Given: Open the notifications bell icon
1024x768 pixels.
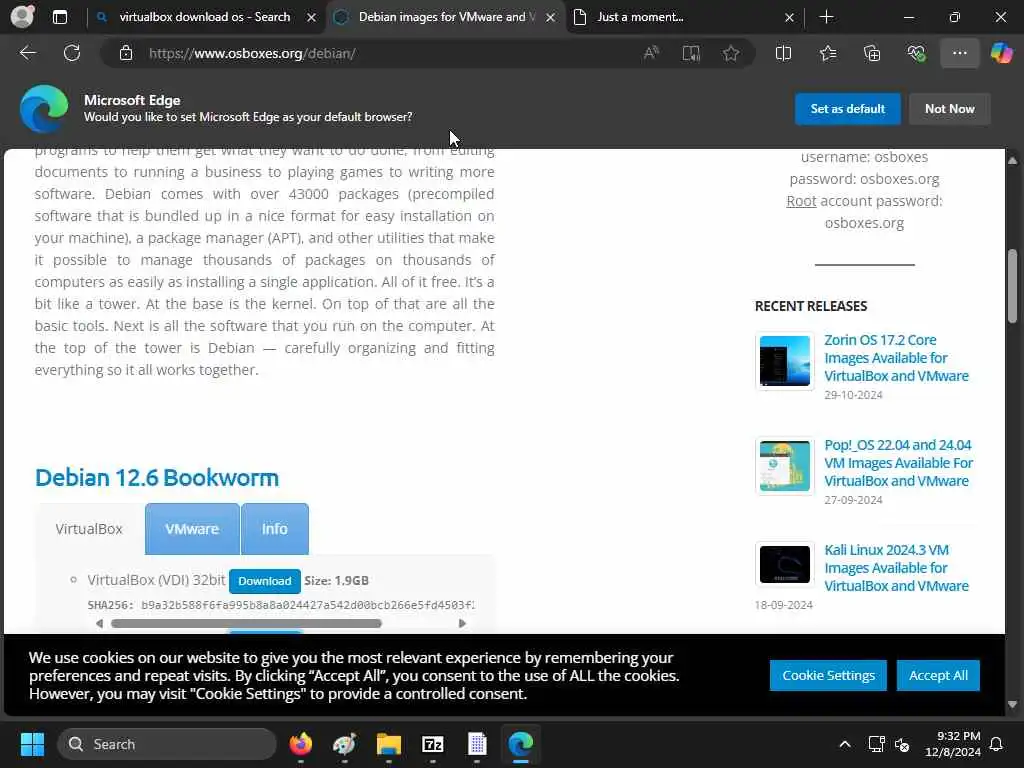Looking at the screenshot, I should pyautogui.click(x=996, y=744).
